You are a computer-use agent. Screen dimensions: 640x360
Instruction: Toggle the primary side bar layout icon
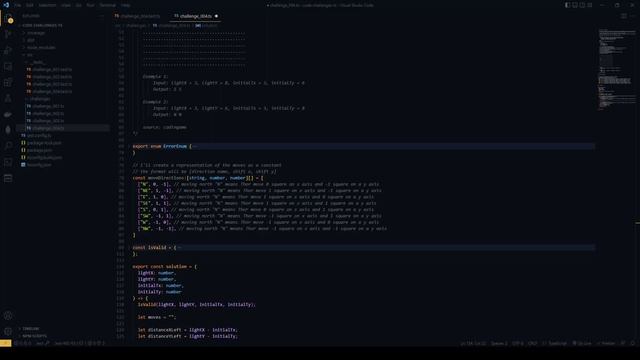(x=567, y=5)
